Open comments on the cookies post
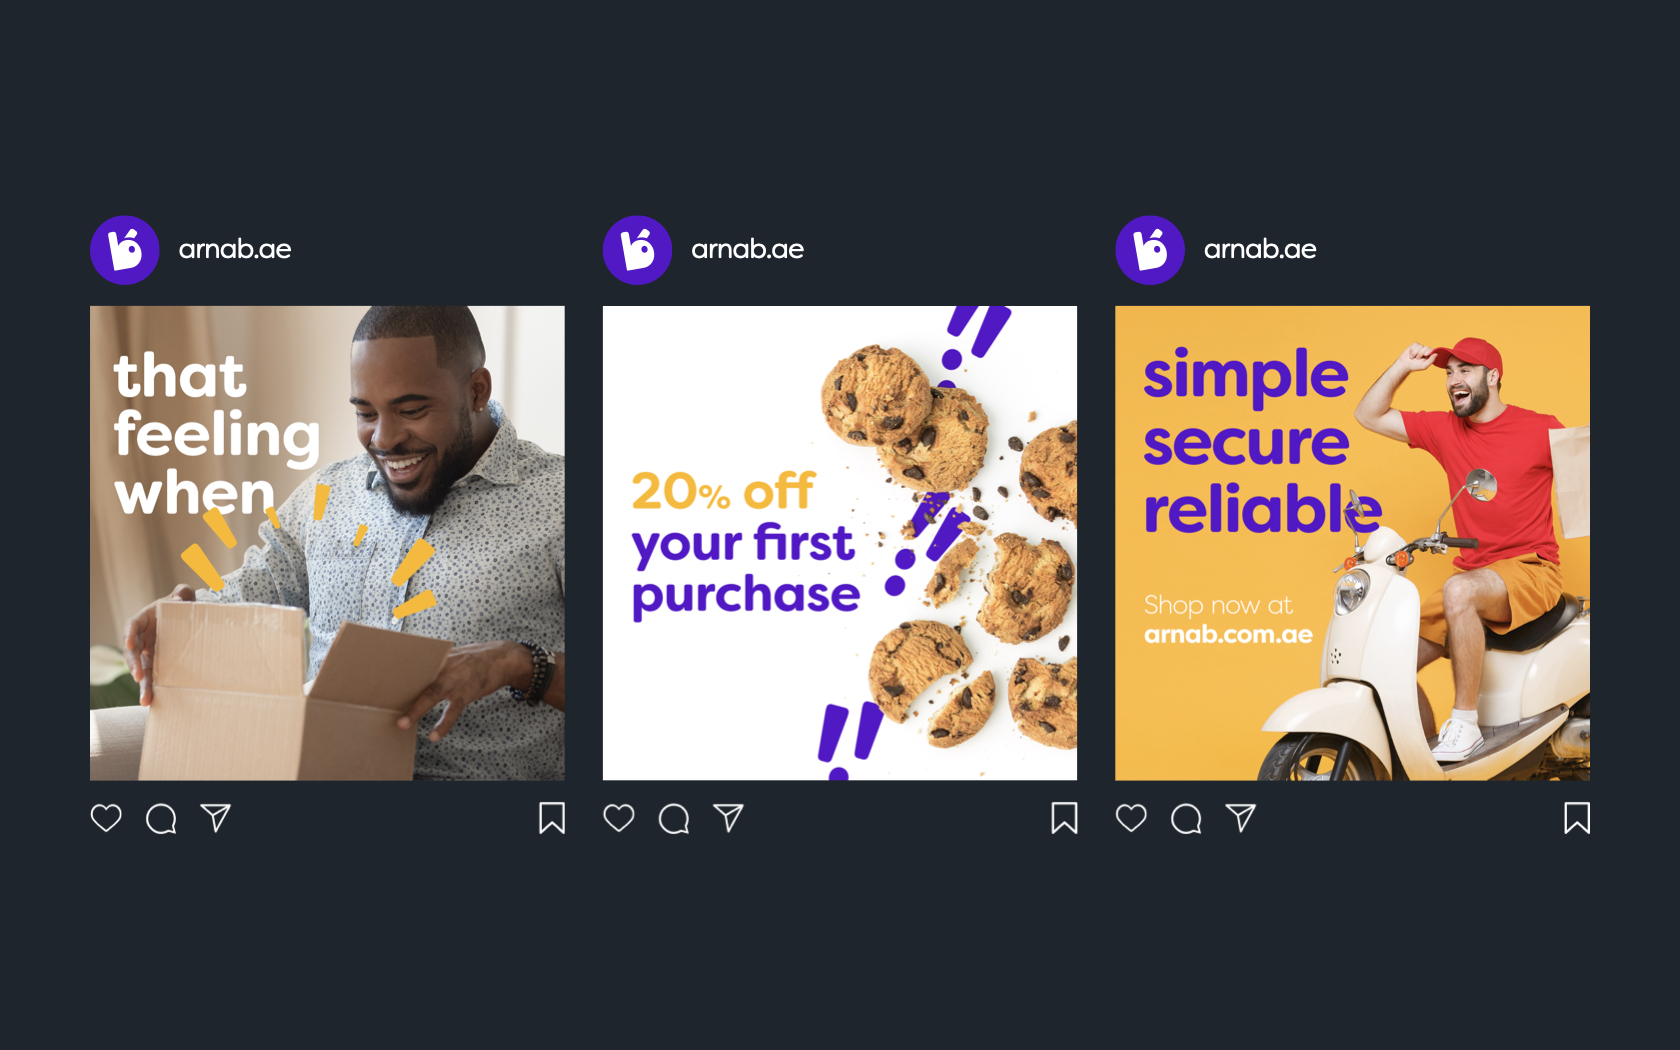The height and width of the screenshot is (1050, 1680). click(674, 819)
